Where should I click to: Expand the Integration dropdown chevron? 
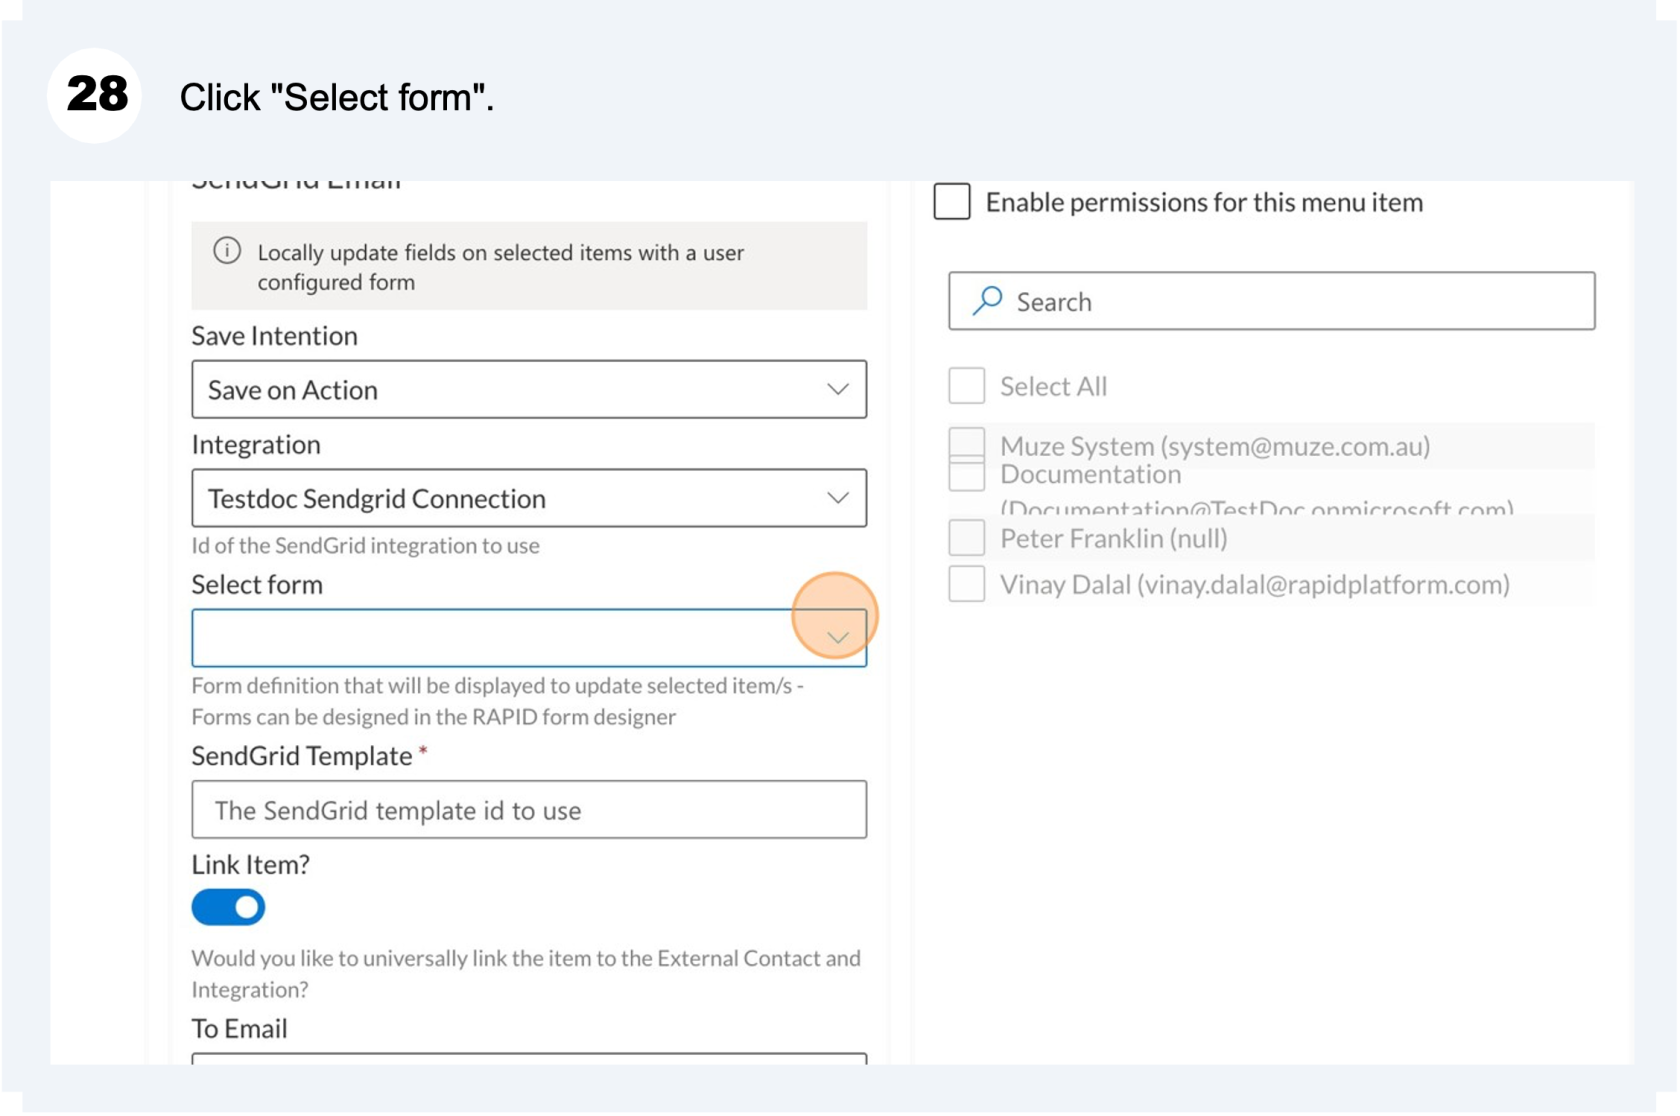(x=838, y=498)
